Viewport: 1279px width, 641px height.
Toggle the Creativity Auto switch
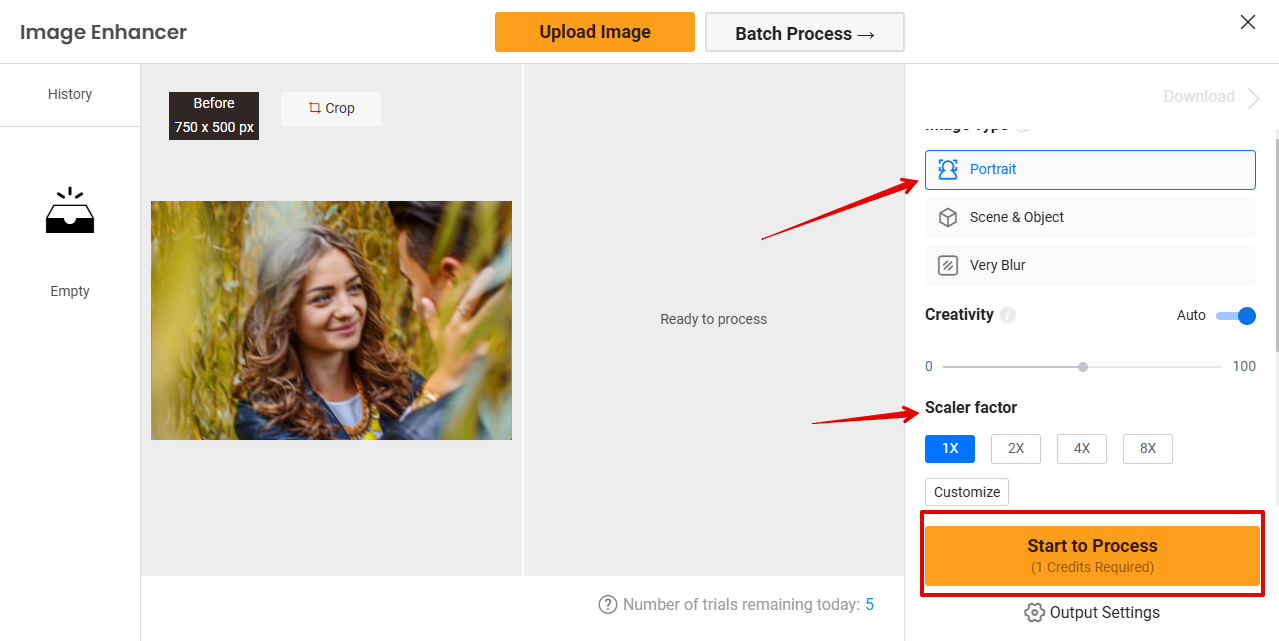tap(1236, 316)
